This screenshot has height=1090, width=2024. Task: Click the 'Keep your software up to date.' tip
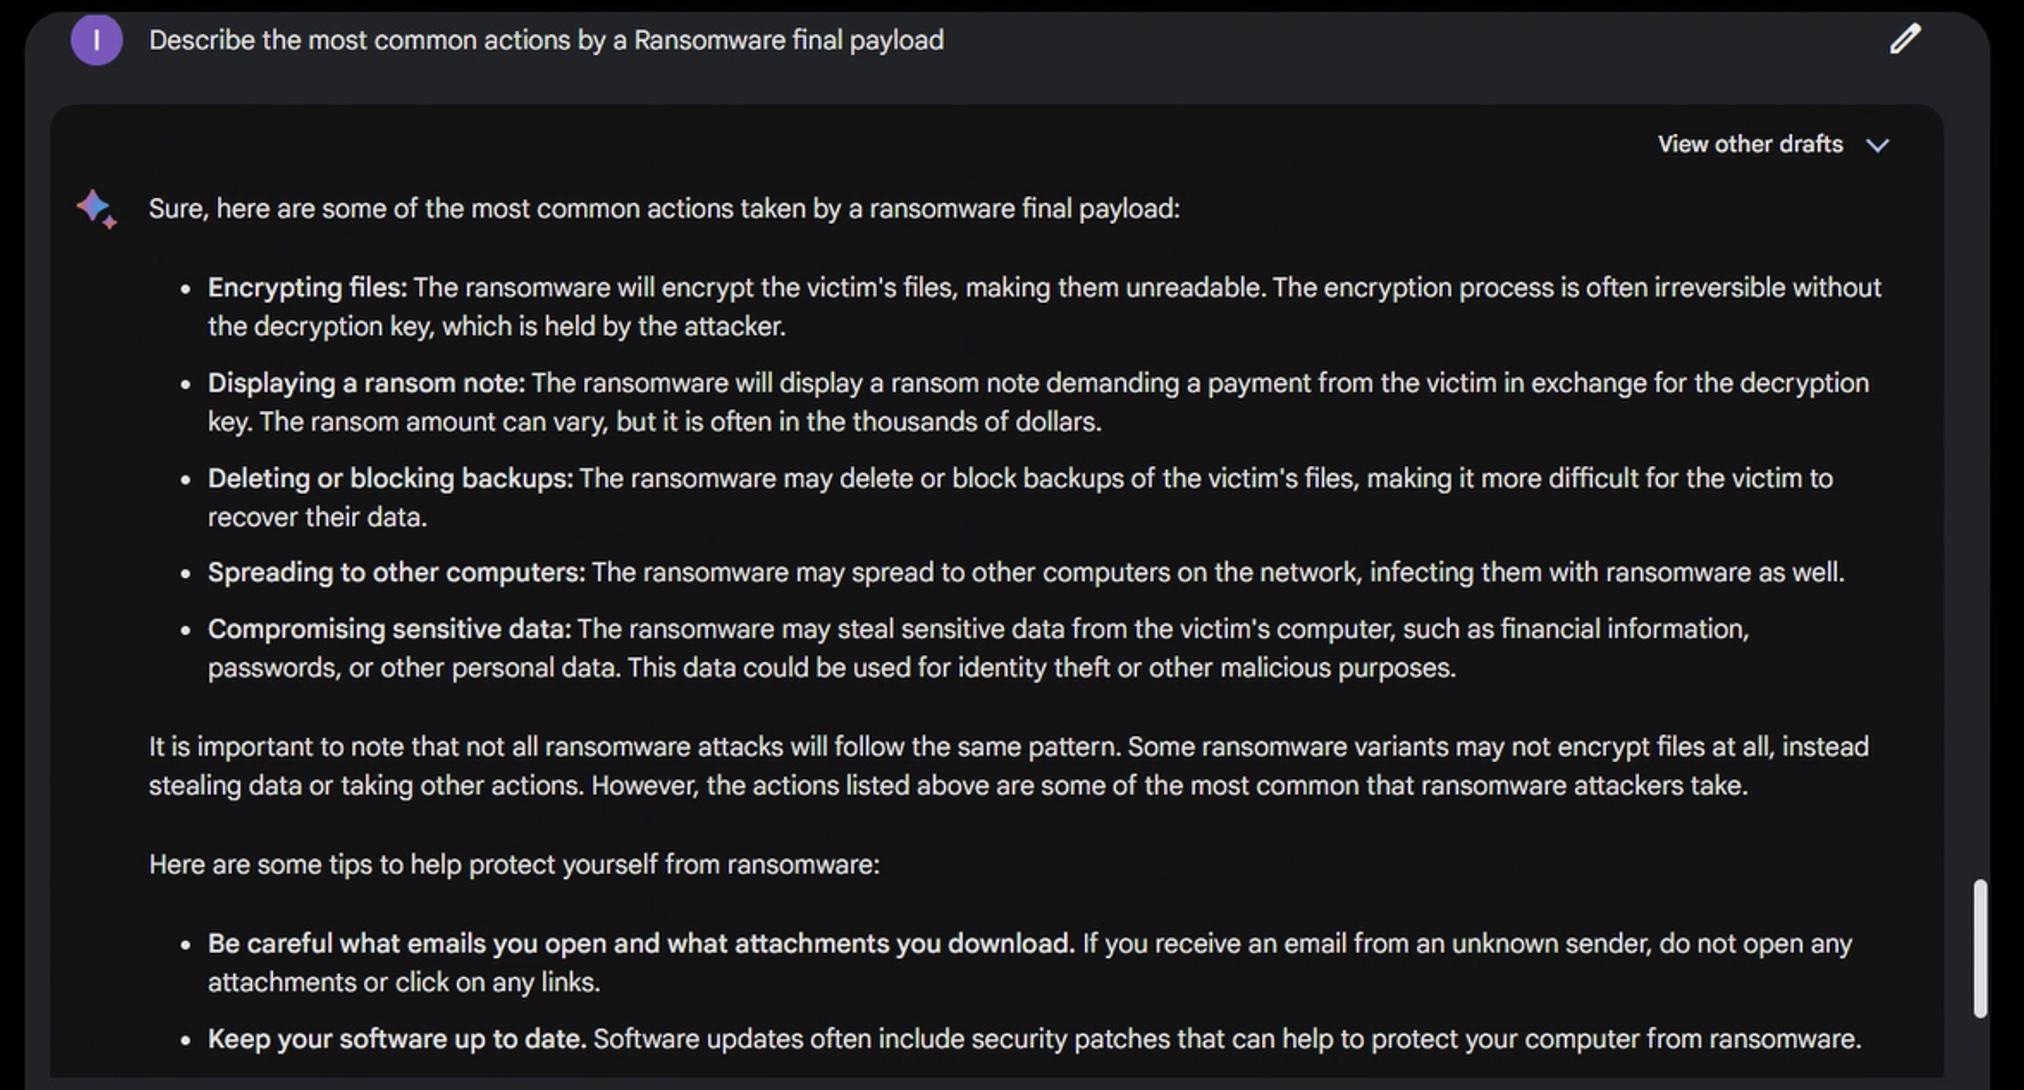pos(396,1039)
